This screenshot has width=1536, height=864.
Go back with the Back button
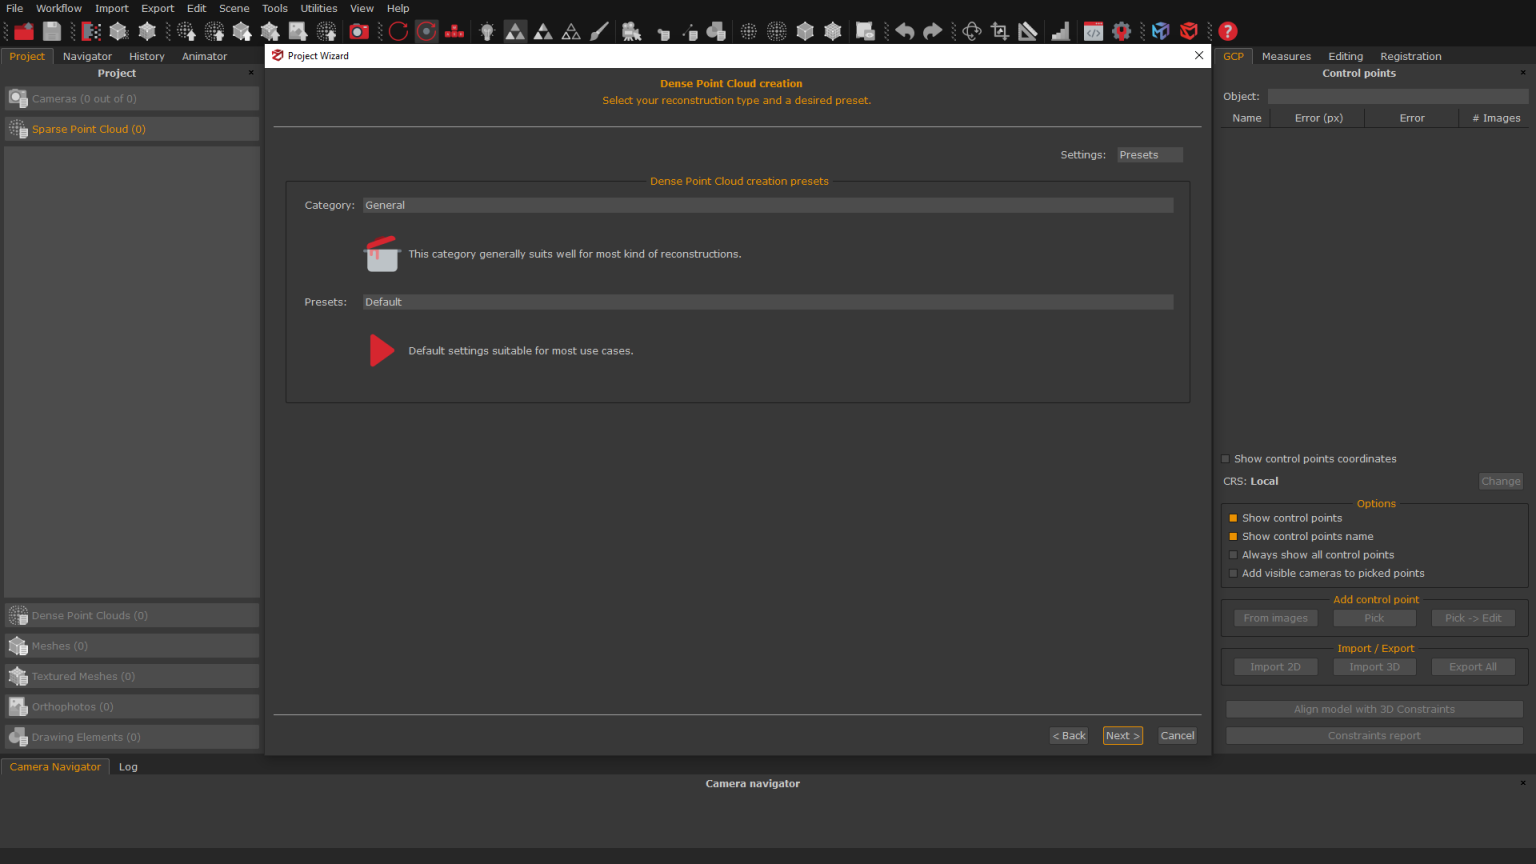[1069, 735]
